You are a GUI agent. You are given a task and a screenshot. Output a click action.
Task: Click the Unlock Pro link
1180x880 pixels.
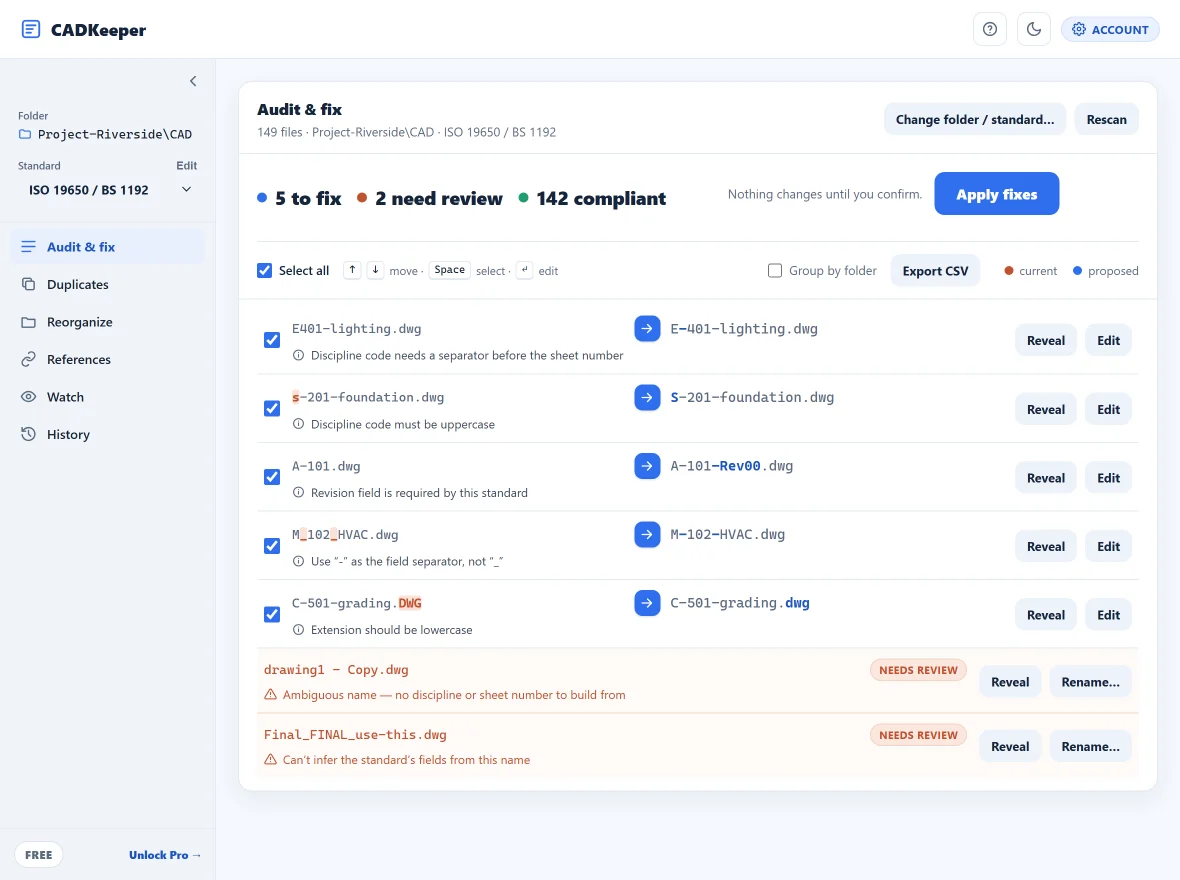[x=165, y=855]
